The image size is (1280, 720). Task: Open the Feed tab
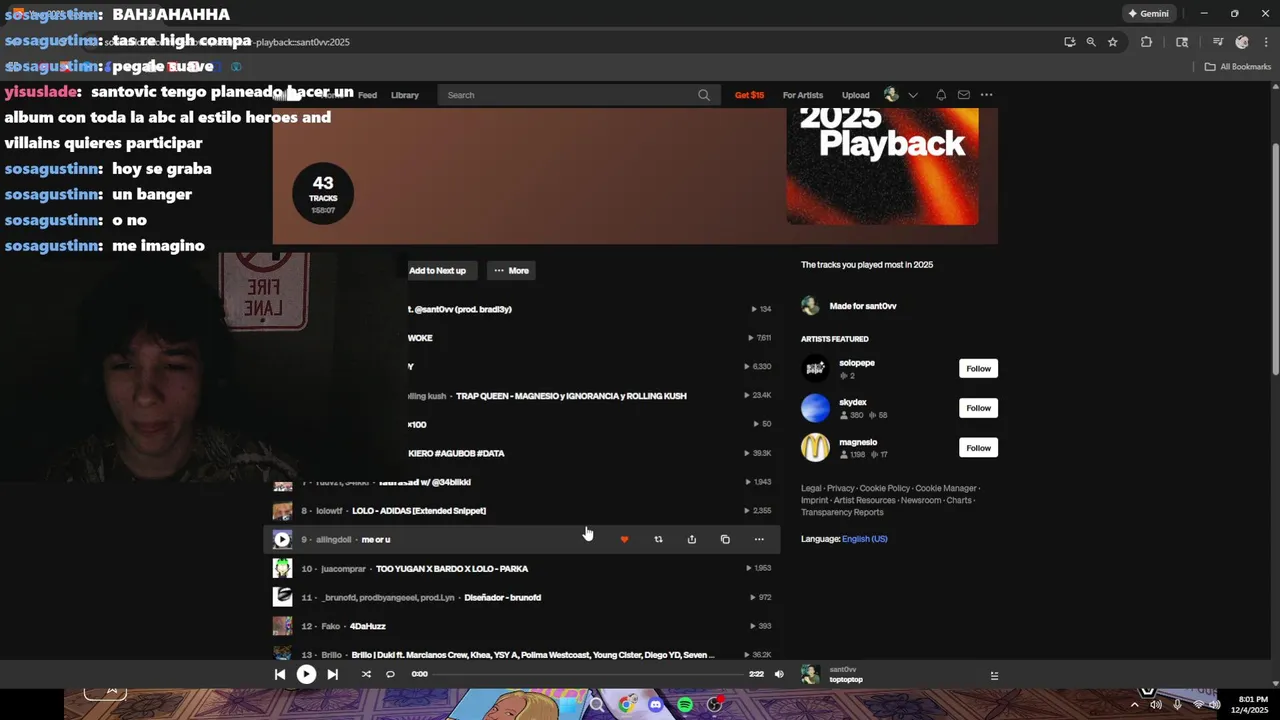coord(367,95)
